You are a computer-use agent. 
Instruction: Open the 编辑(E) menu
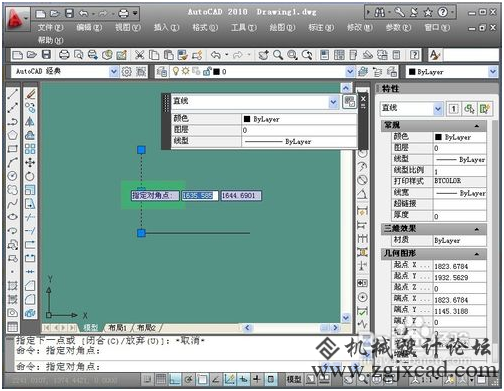click(x=89, y=27)
